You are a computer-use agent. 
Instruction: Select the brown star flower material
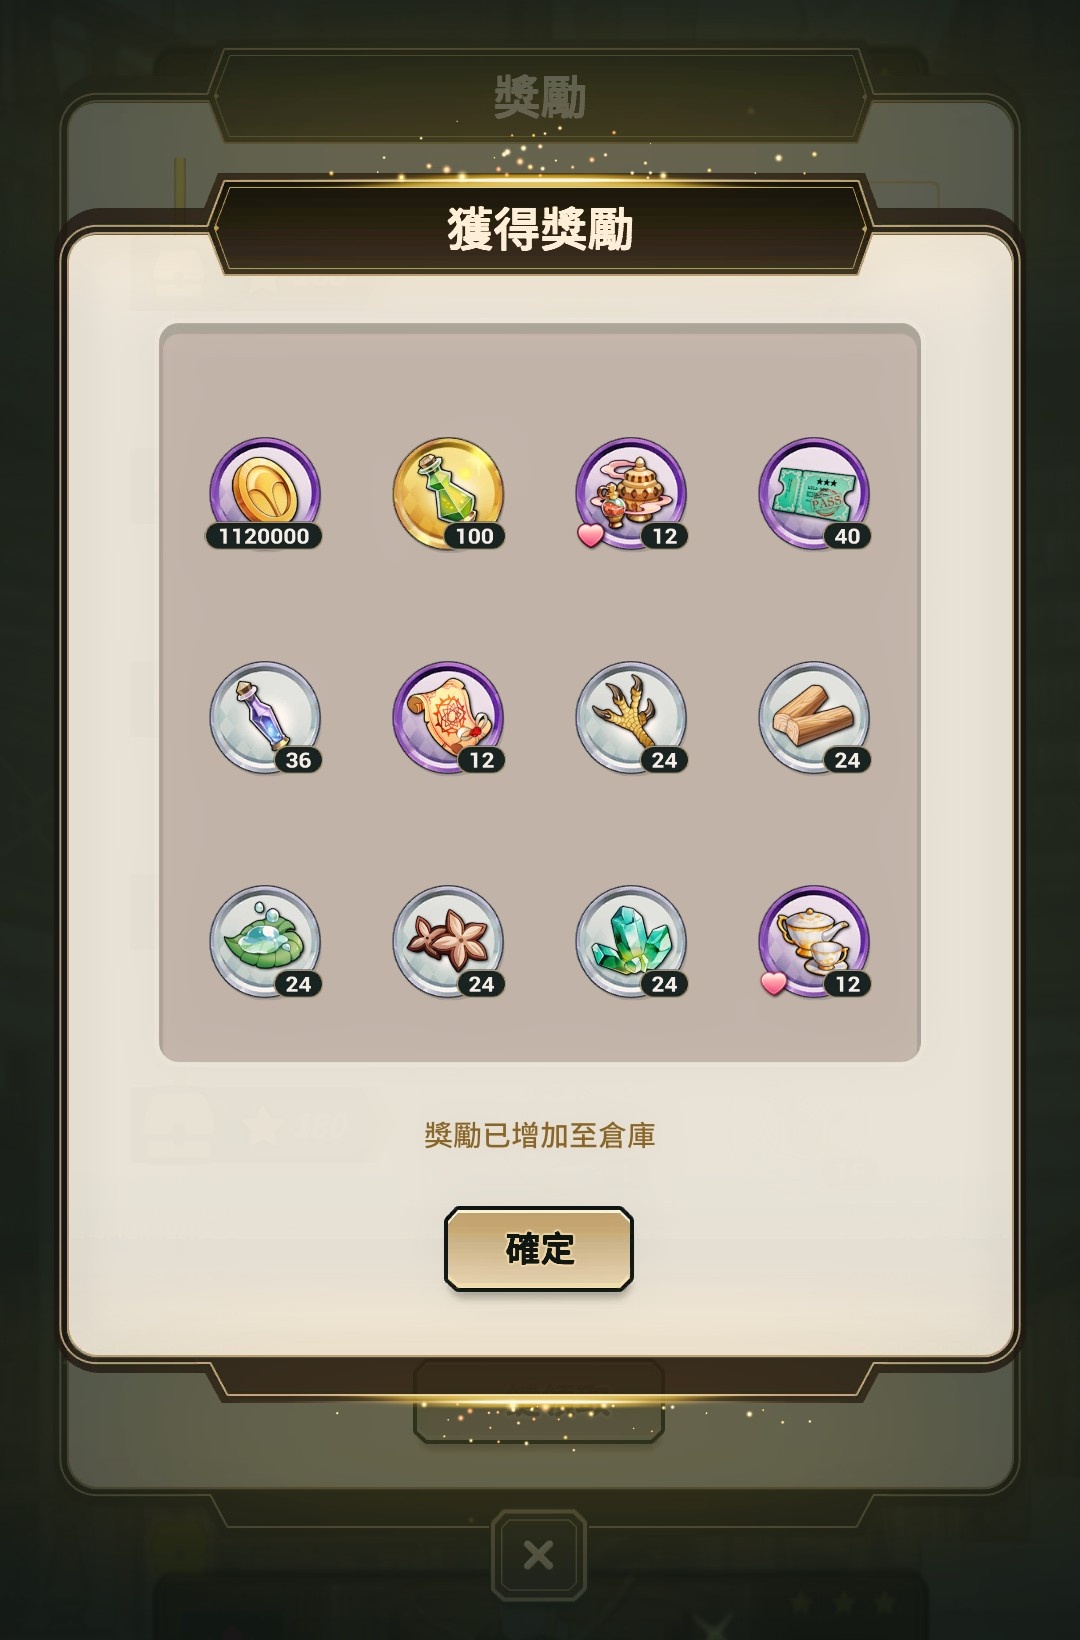pyautogui.click(x=448, y=942)
